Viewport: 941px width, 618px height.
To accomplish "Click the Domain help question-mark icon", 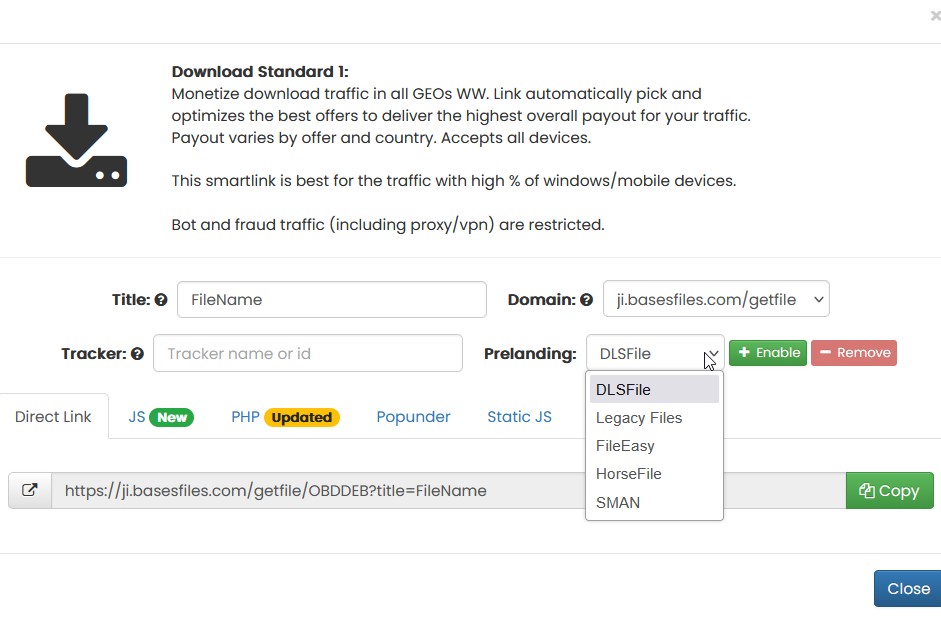I will pyautogui.click(x=586, y=299).
